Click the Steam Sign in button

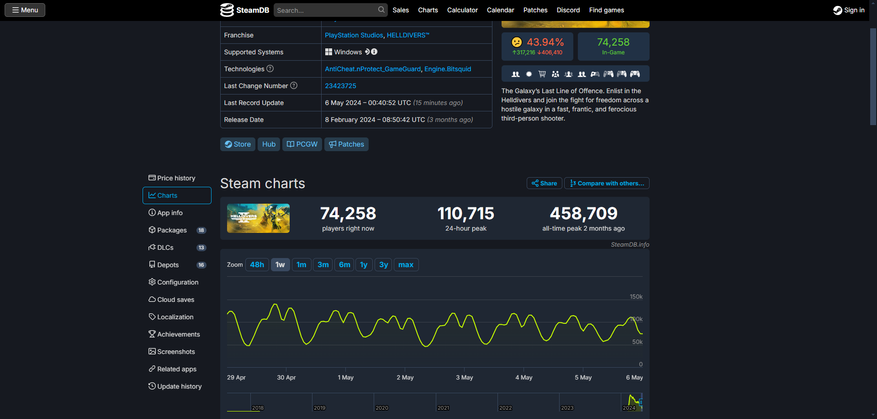pos(849,10)
